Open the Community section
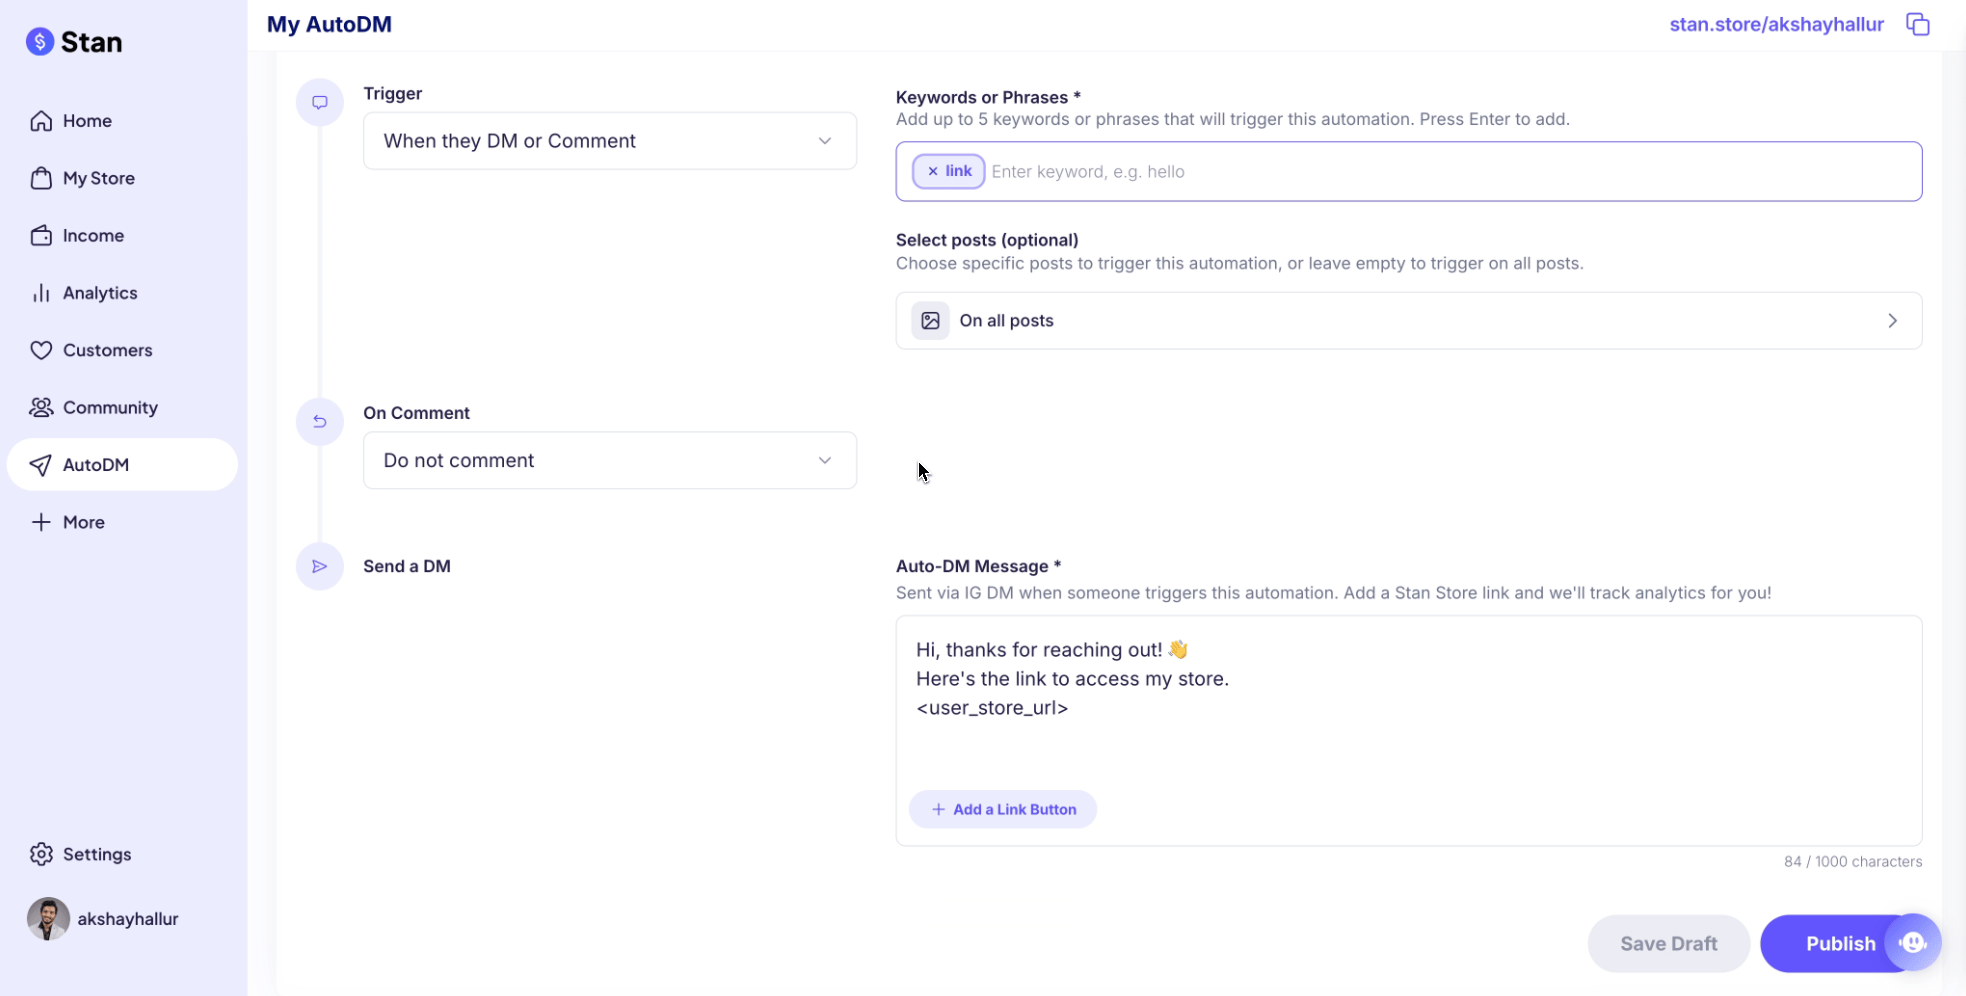 click(x=110, y=407)
